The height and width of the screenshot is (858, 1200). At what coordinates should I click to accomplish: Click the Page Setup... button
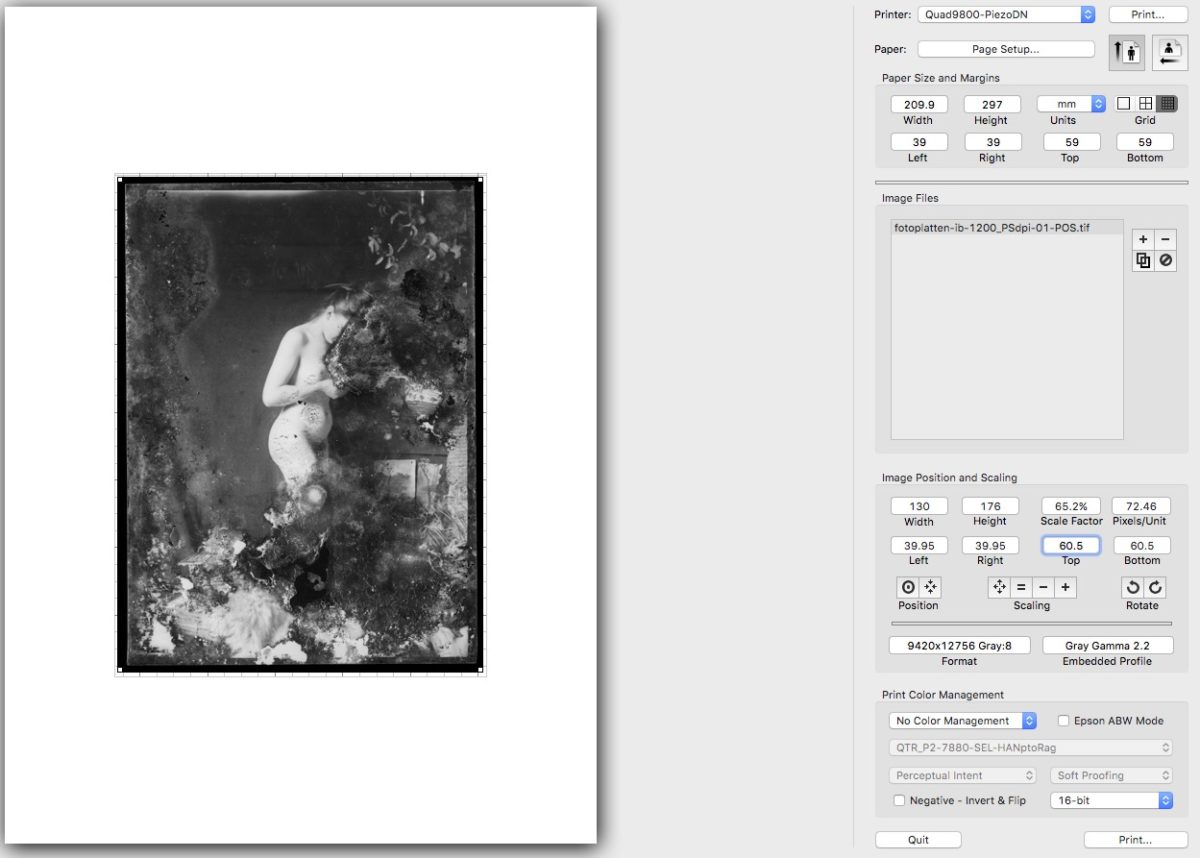[1005, 49]
